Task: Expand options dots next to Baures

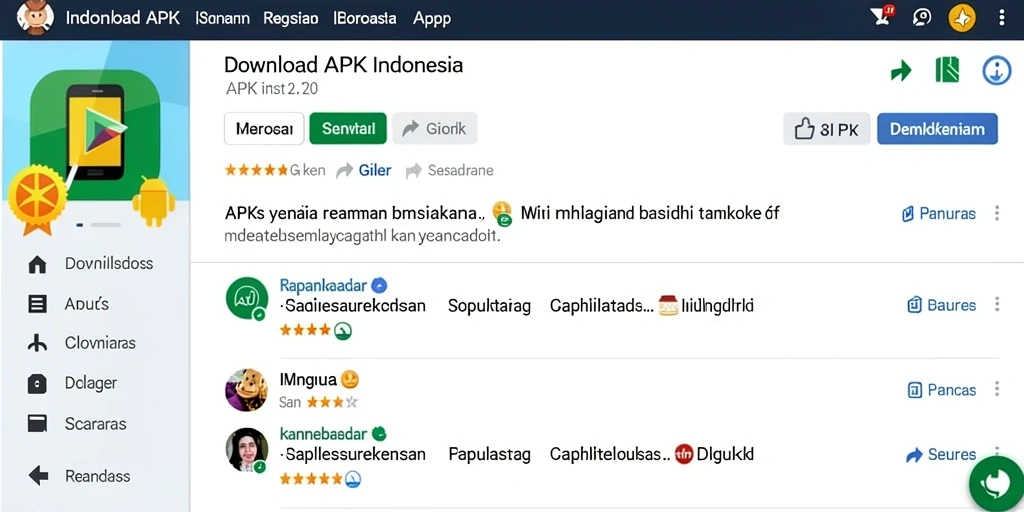Action: pos(997,304)
